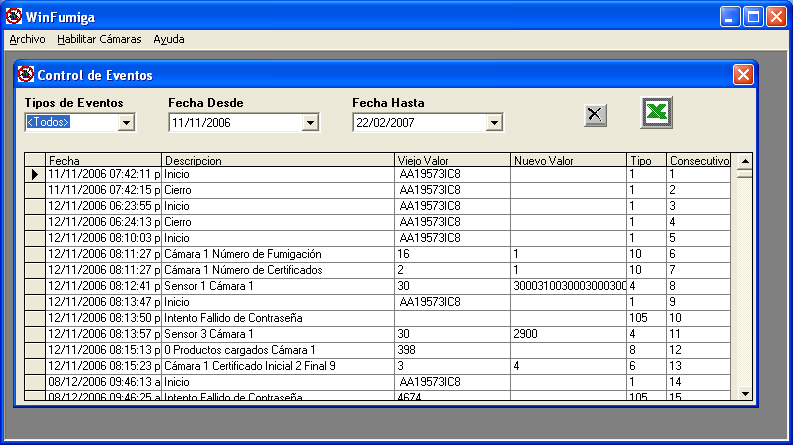Click the Nuevo Valor column header
The width and height of the screenshot is (793, 445).
[568, 160]
